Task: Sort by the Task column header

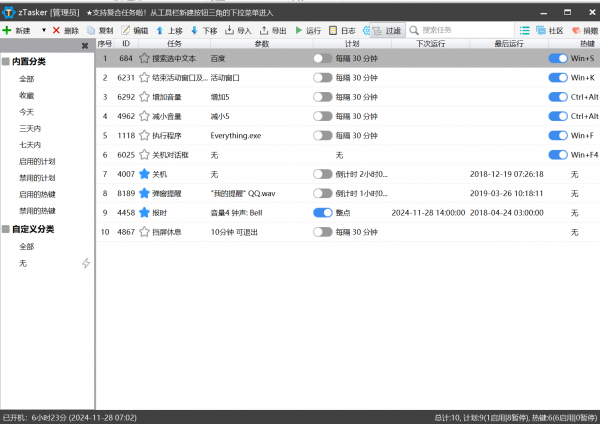Action: (174, 44)
